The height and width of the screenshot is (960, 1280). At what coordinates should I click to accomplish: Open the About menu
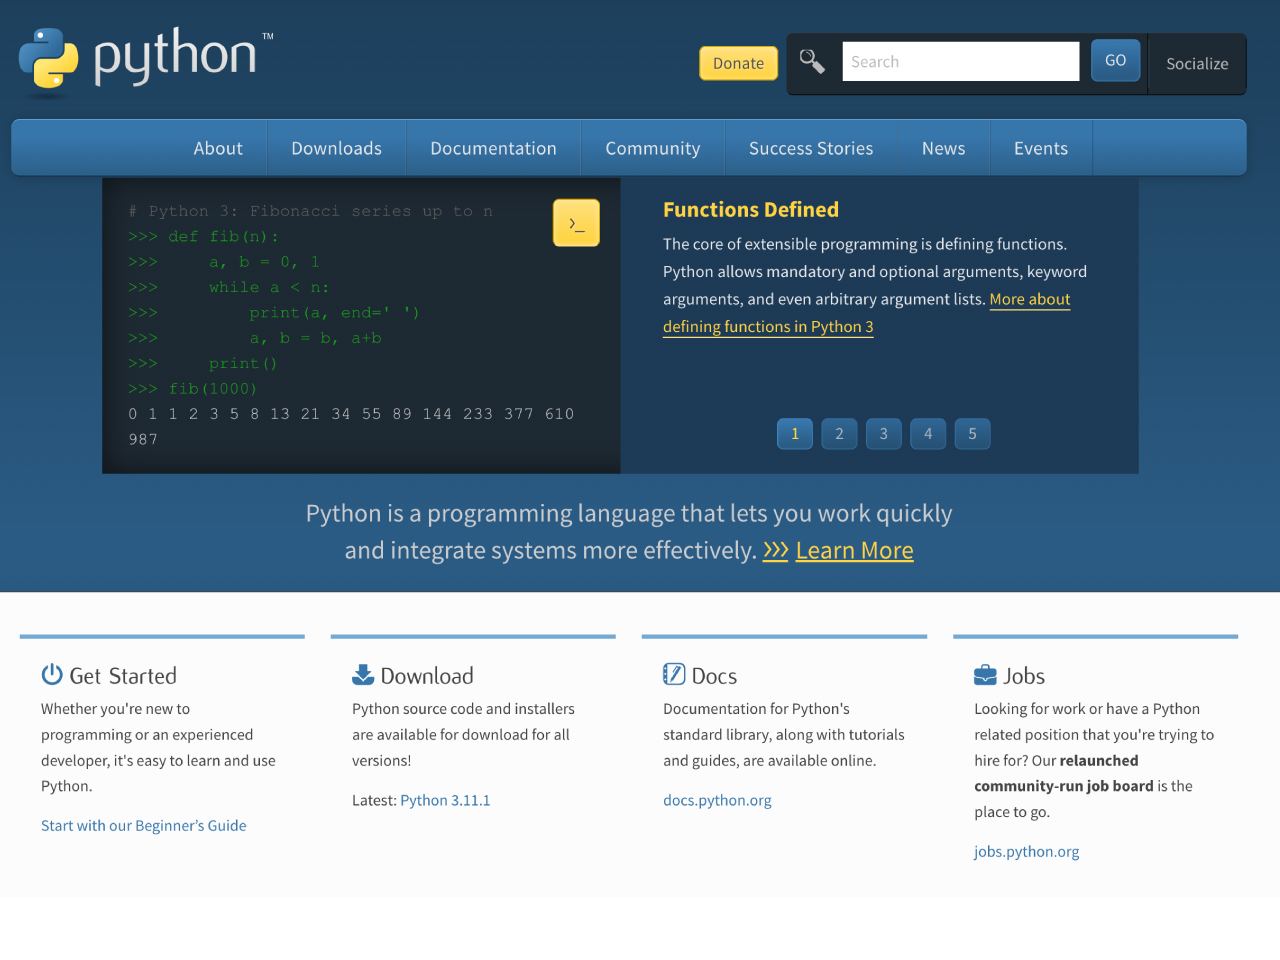click(x=218, y=148)
